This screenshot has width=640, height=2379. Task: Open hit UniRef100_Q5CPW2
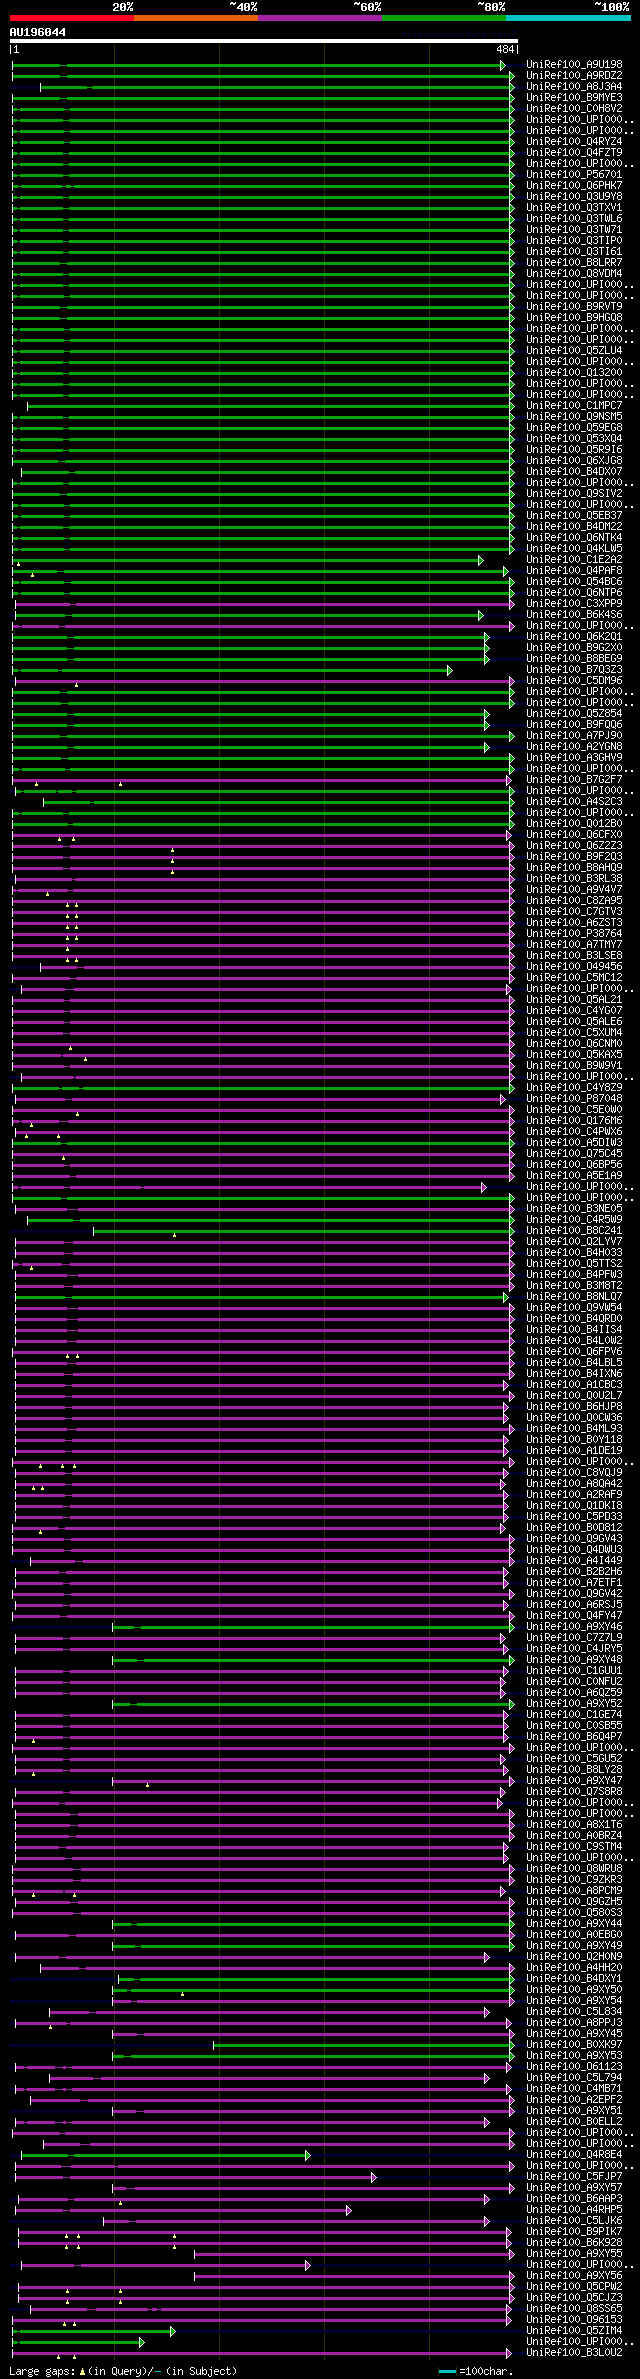pyautogui.click(x=574, y=2286)
